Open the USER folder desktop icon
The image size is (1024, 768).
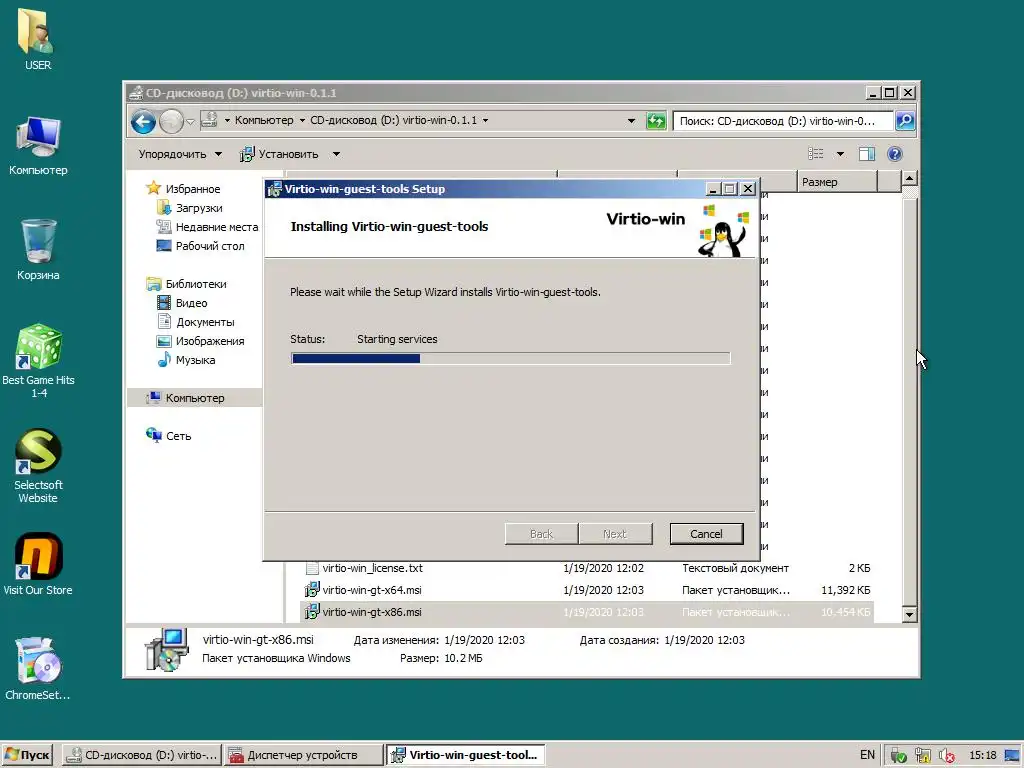(x=37, y=39)
